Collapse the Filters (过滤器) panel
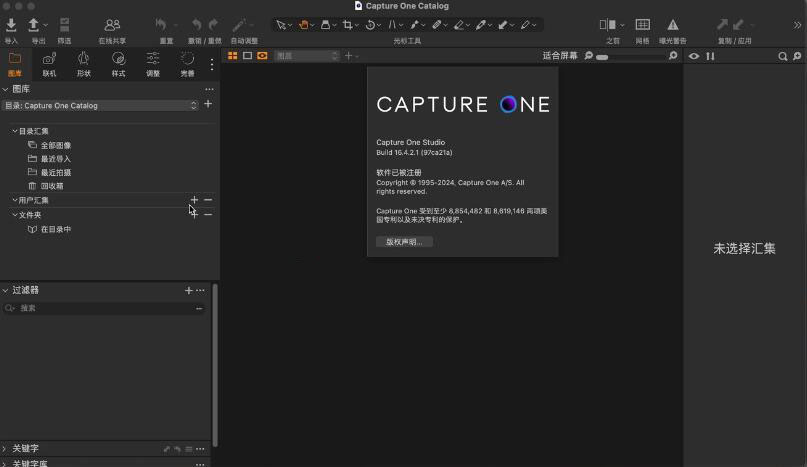Image resolution: width=807 pixels, height=467 pixels. tap(5, 291)
